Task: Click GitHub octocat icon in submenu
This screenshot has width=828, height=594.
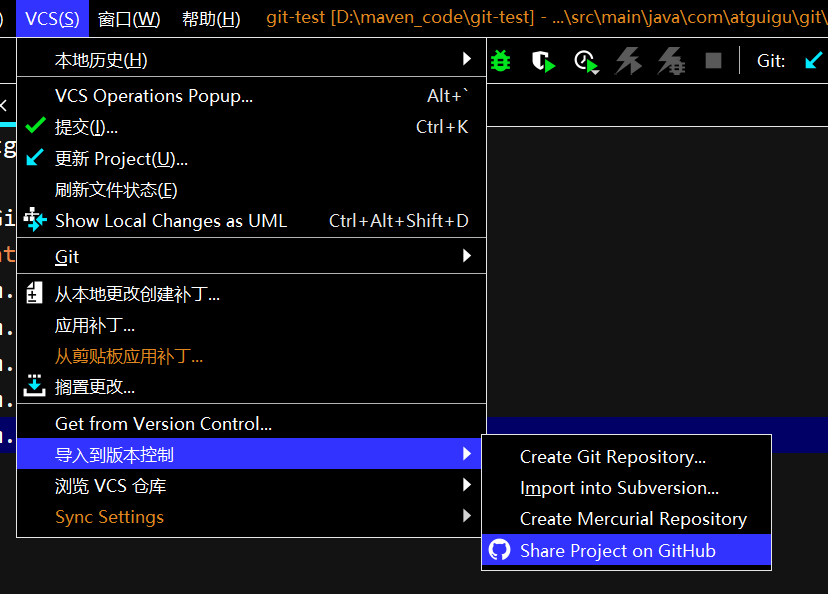Action: 499,550
